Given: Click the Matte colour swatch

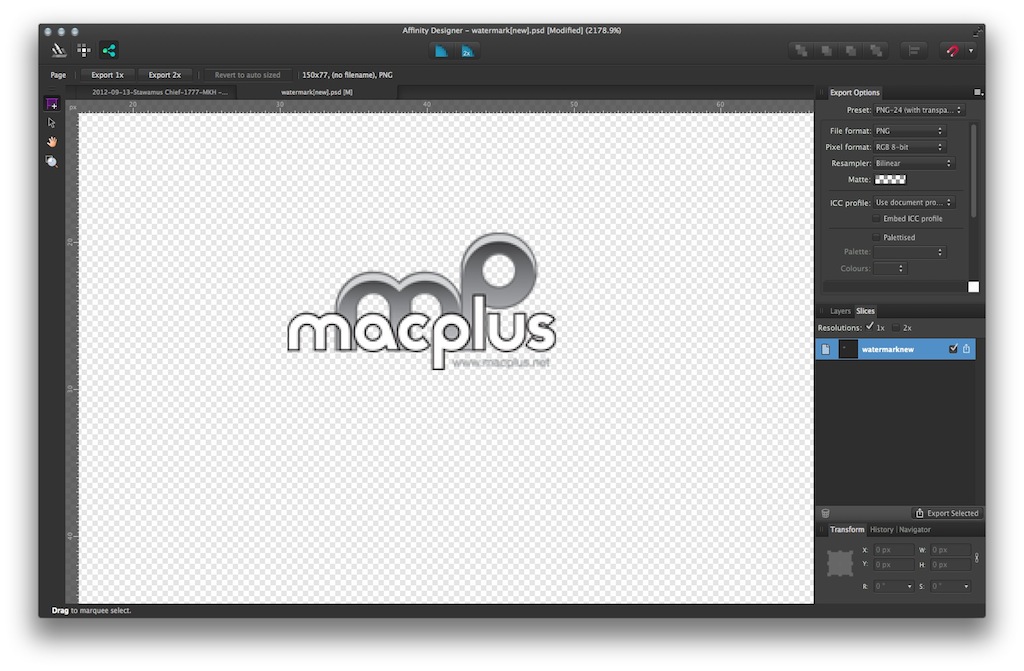Looking at the screenshot, I should click(x=890, y=180).
